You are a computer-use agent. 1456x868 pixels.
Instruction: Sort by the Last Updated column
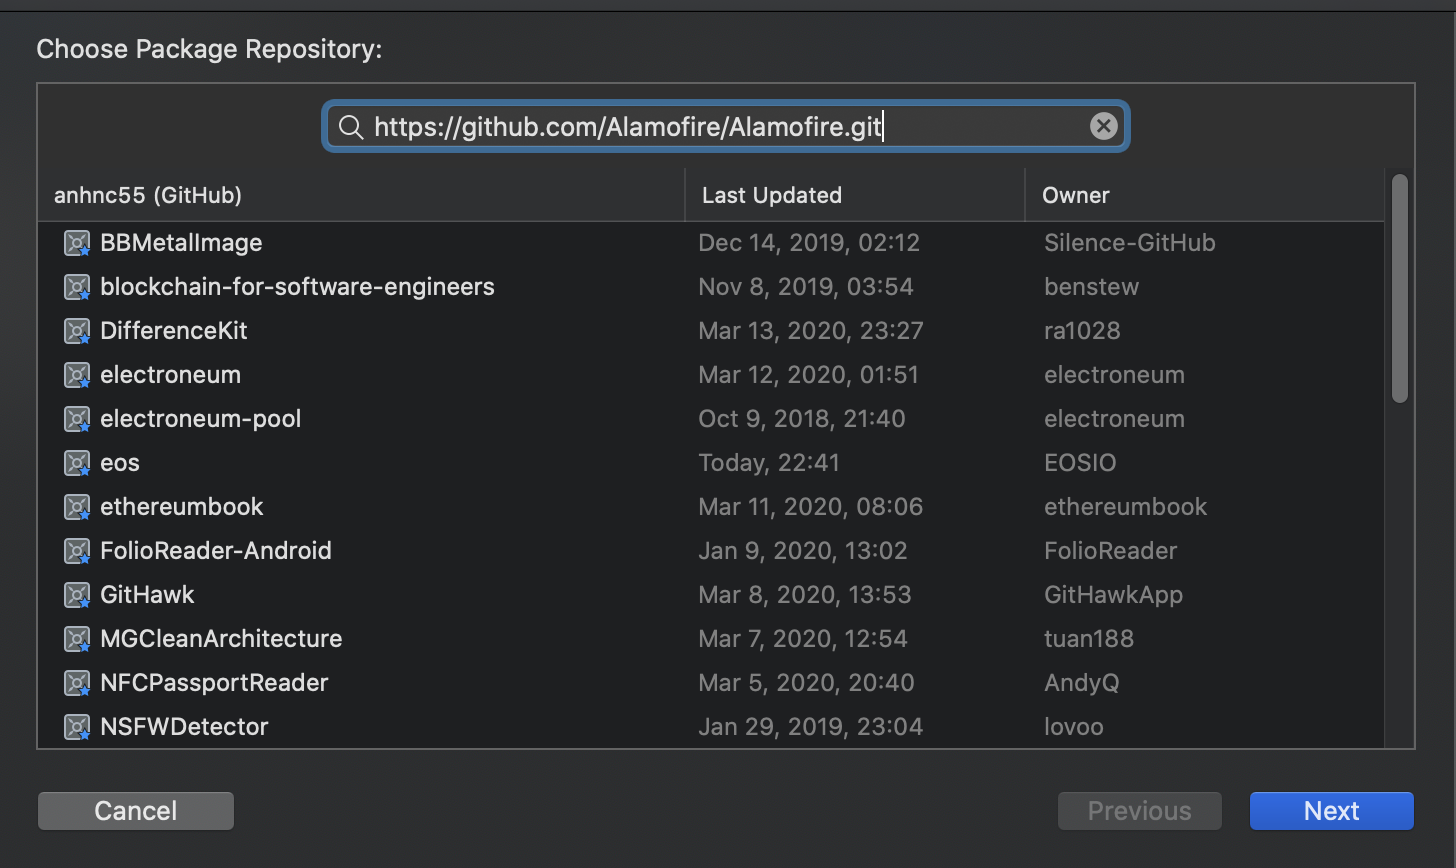point(771,195)
